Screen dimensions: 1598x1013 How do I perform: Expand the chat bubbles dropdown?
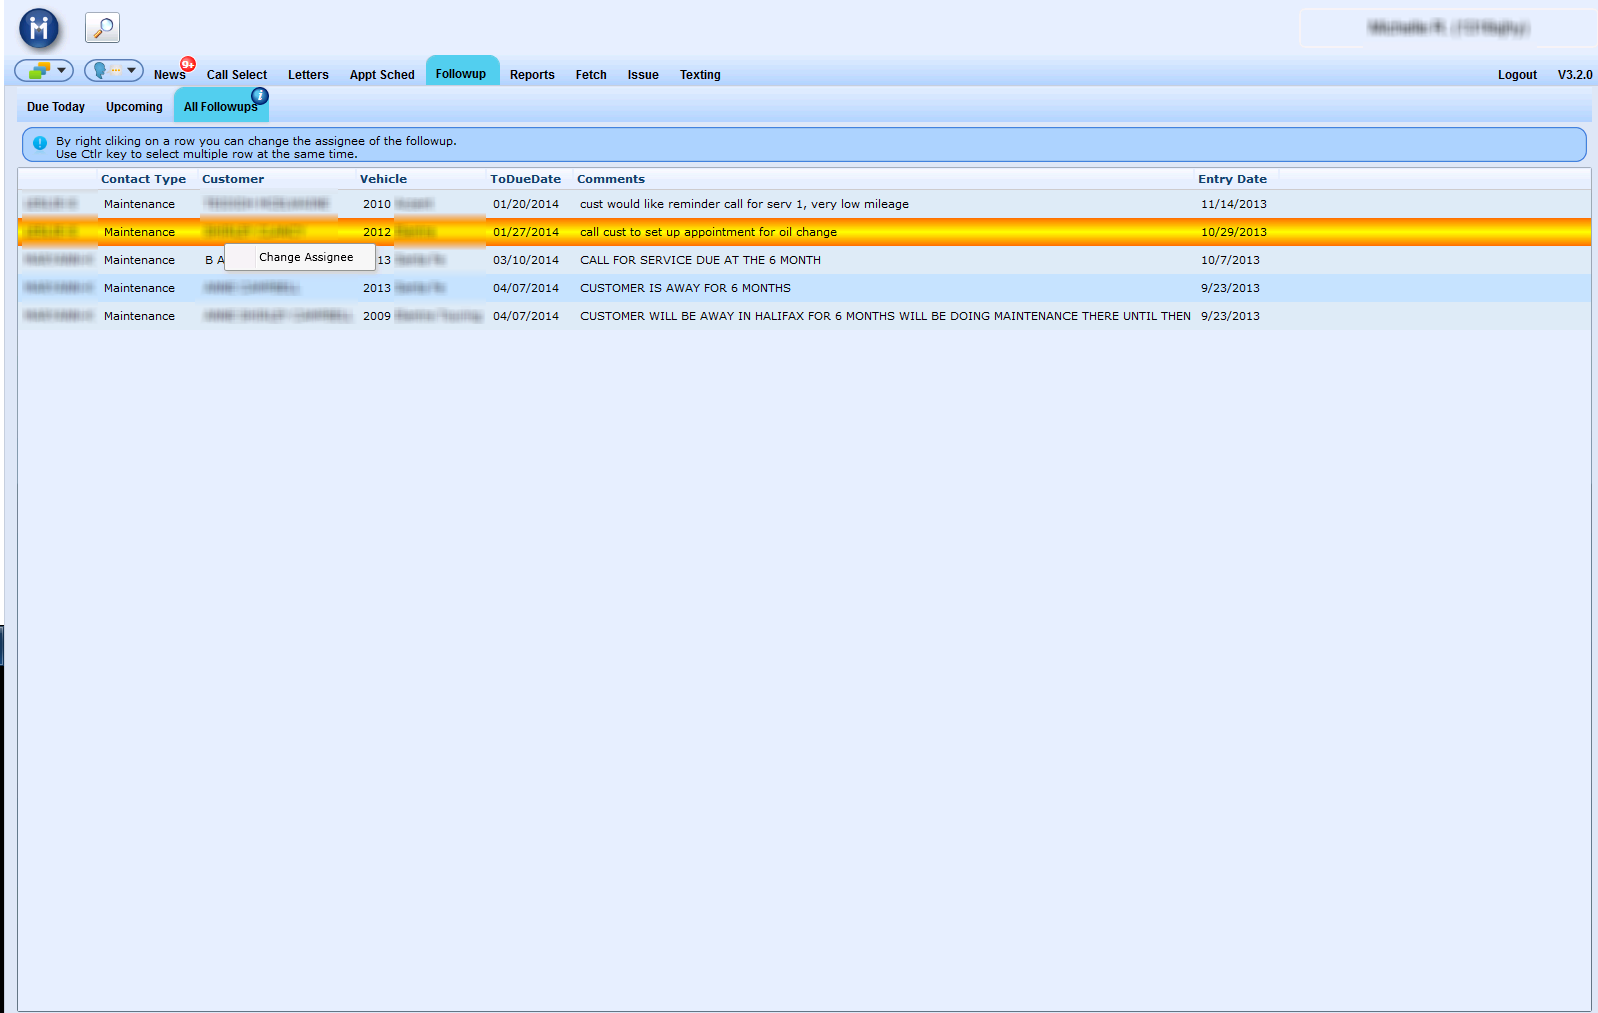pyautogui.click(x=44, y=70)
